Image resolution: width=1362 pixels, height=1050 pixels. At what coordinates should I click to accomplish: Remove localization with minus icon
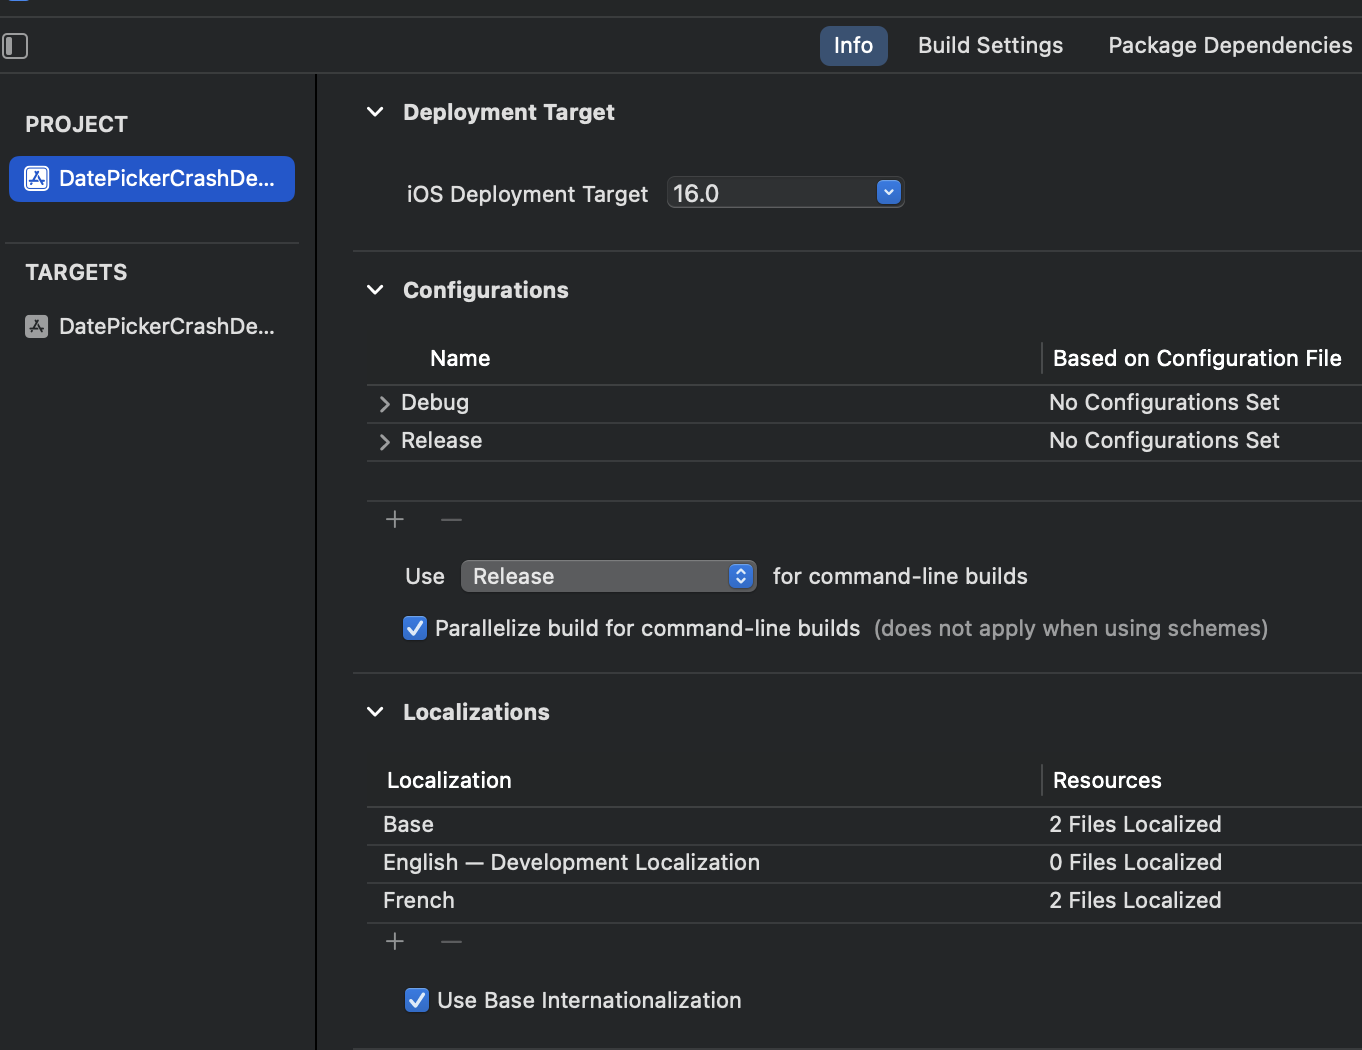(x=451, y=941)
